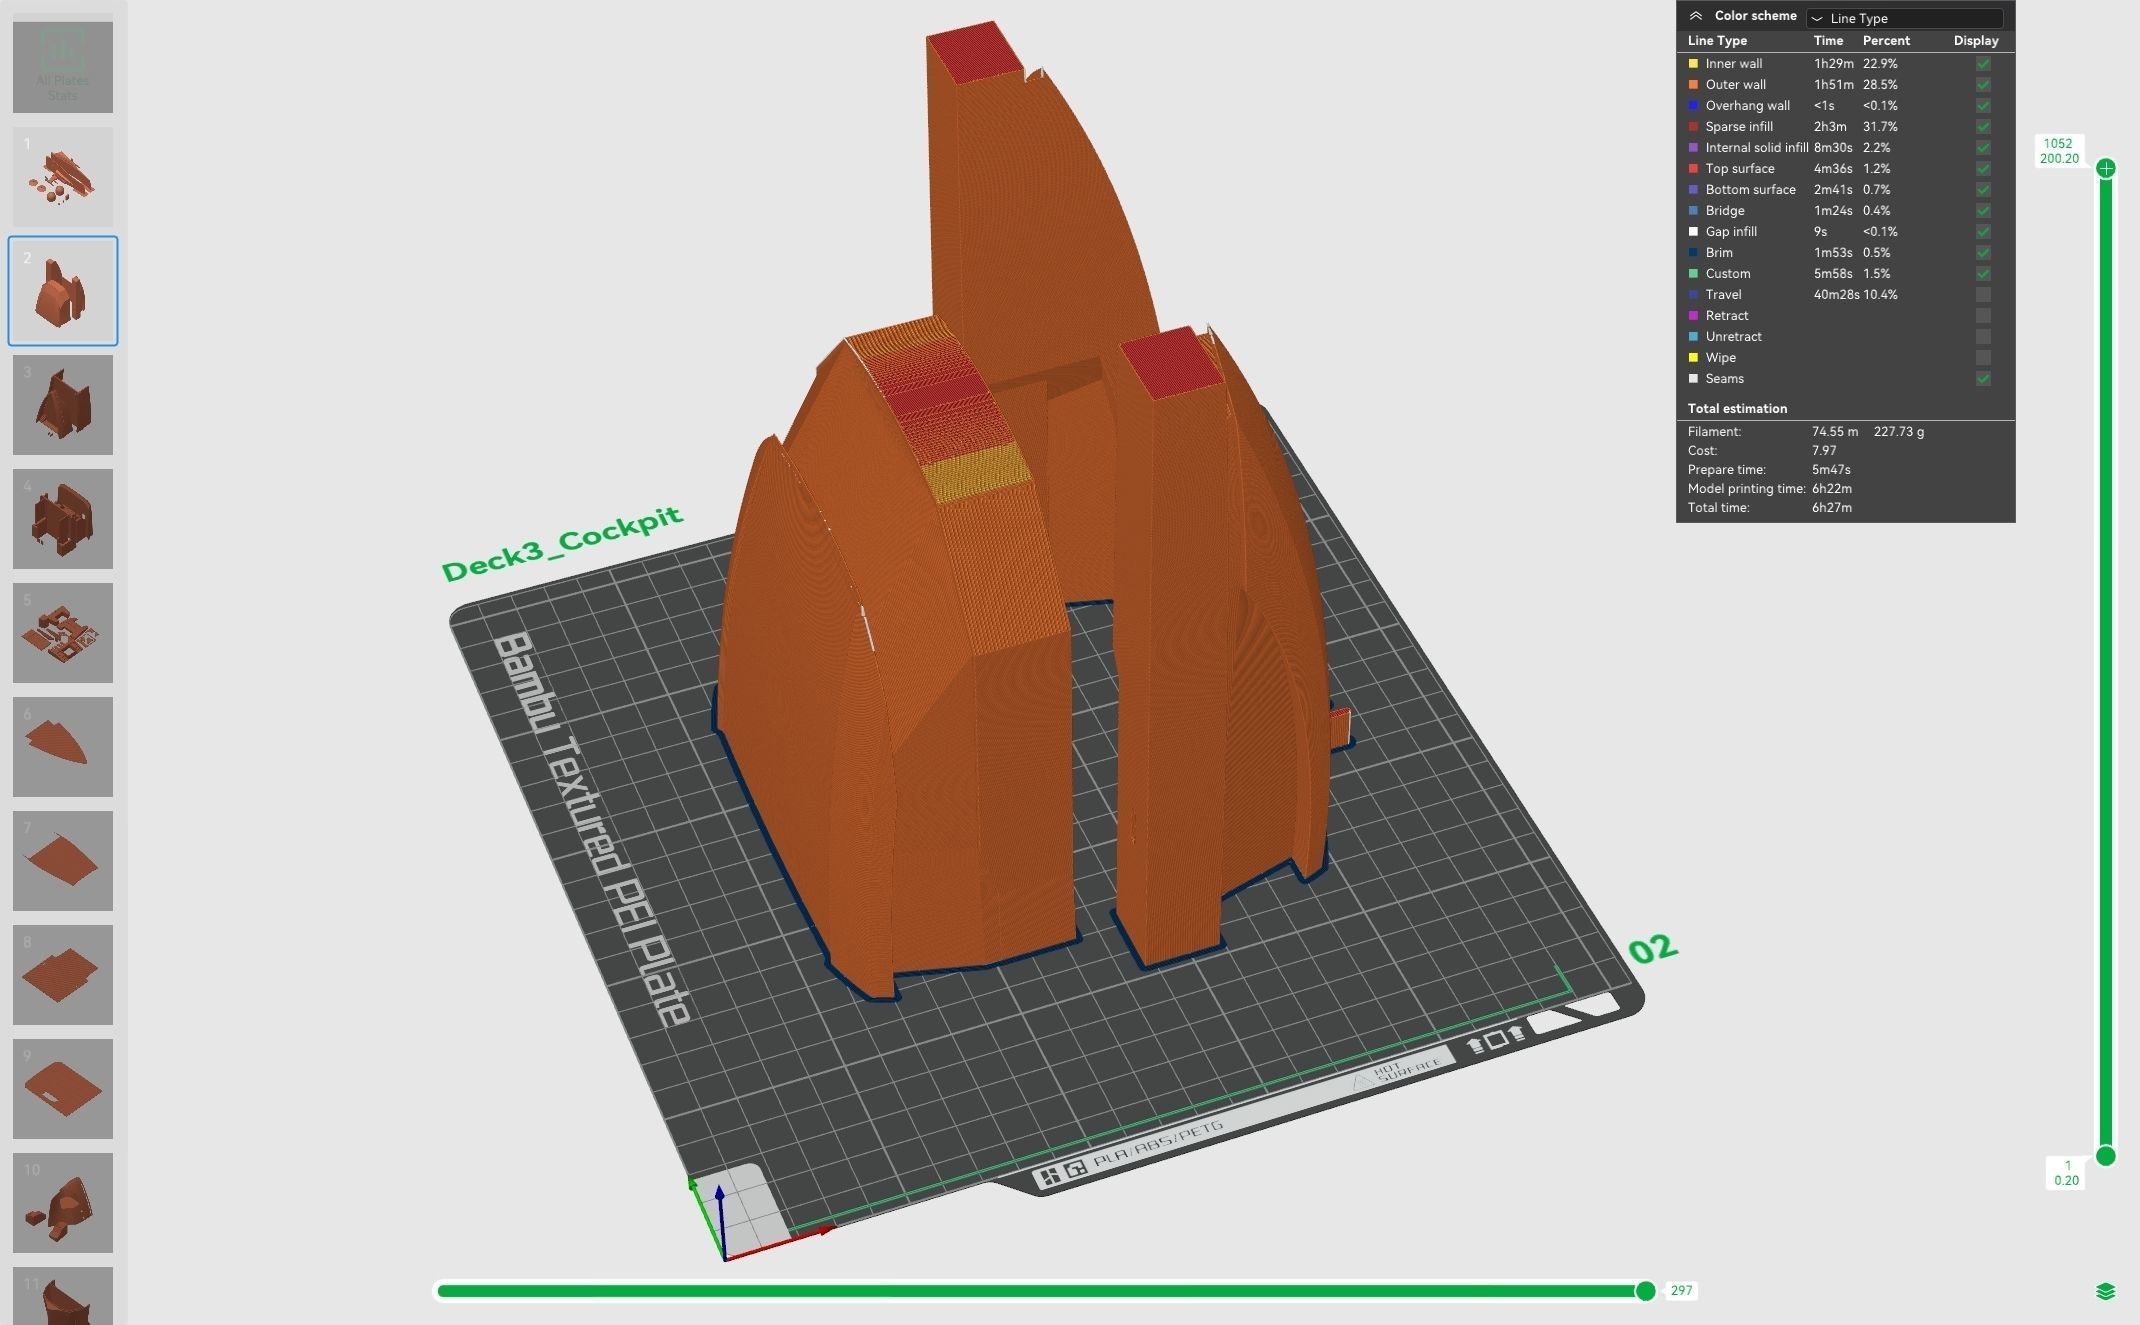Grab the bottom layer slider handle
The width and height of the screenshot is (2140, 1325).
(x=2106, y=1156)
